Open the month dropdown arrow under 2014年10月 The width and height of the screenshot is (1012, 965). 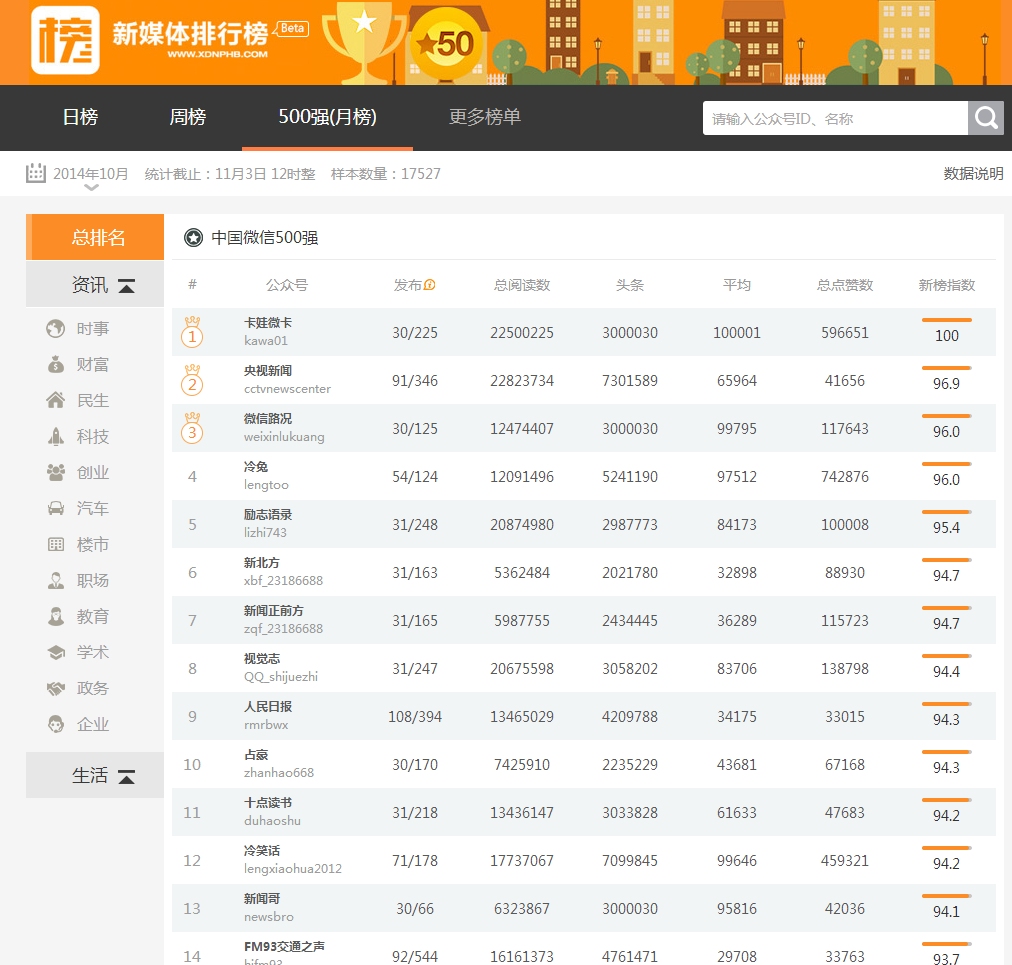click(92, 187)
